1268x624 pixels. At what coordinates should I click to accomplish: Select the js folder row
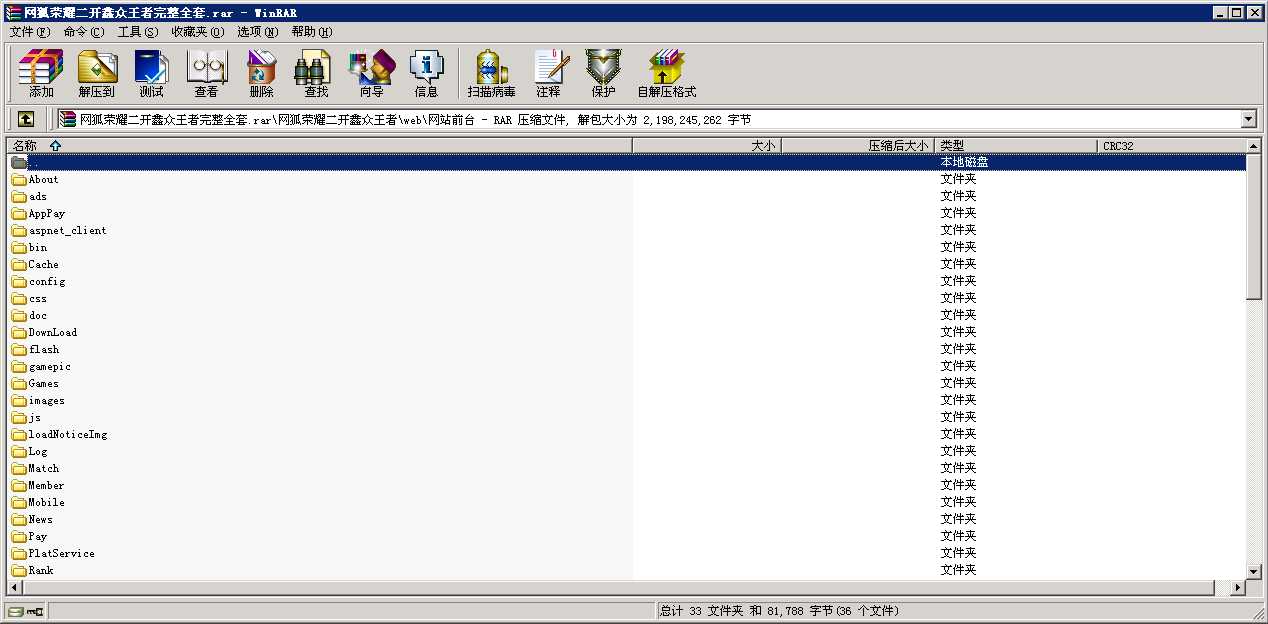(626, 418)
